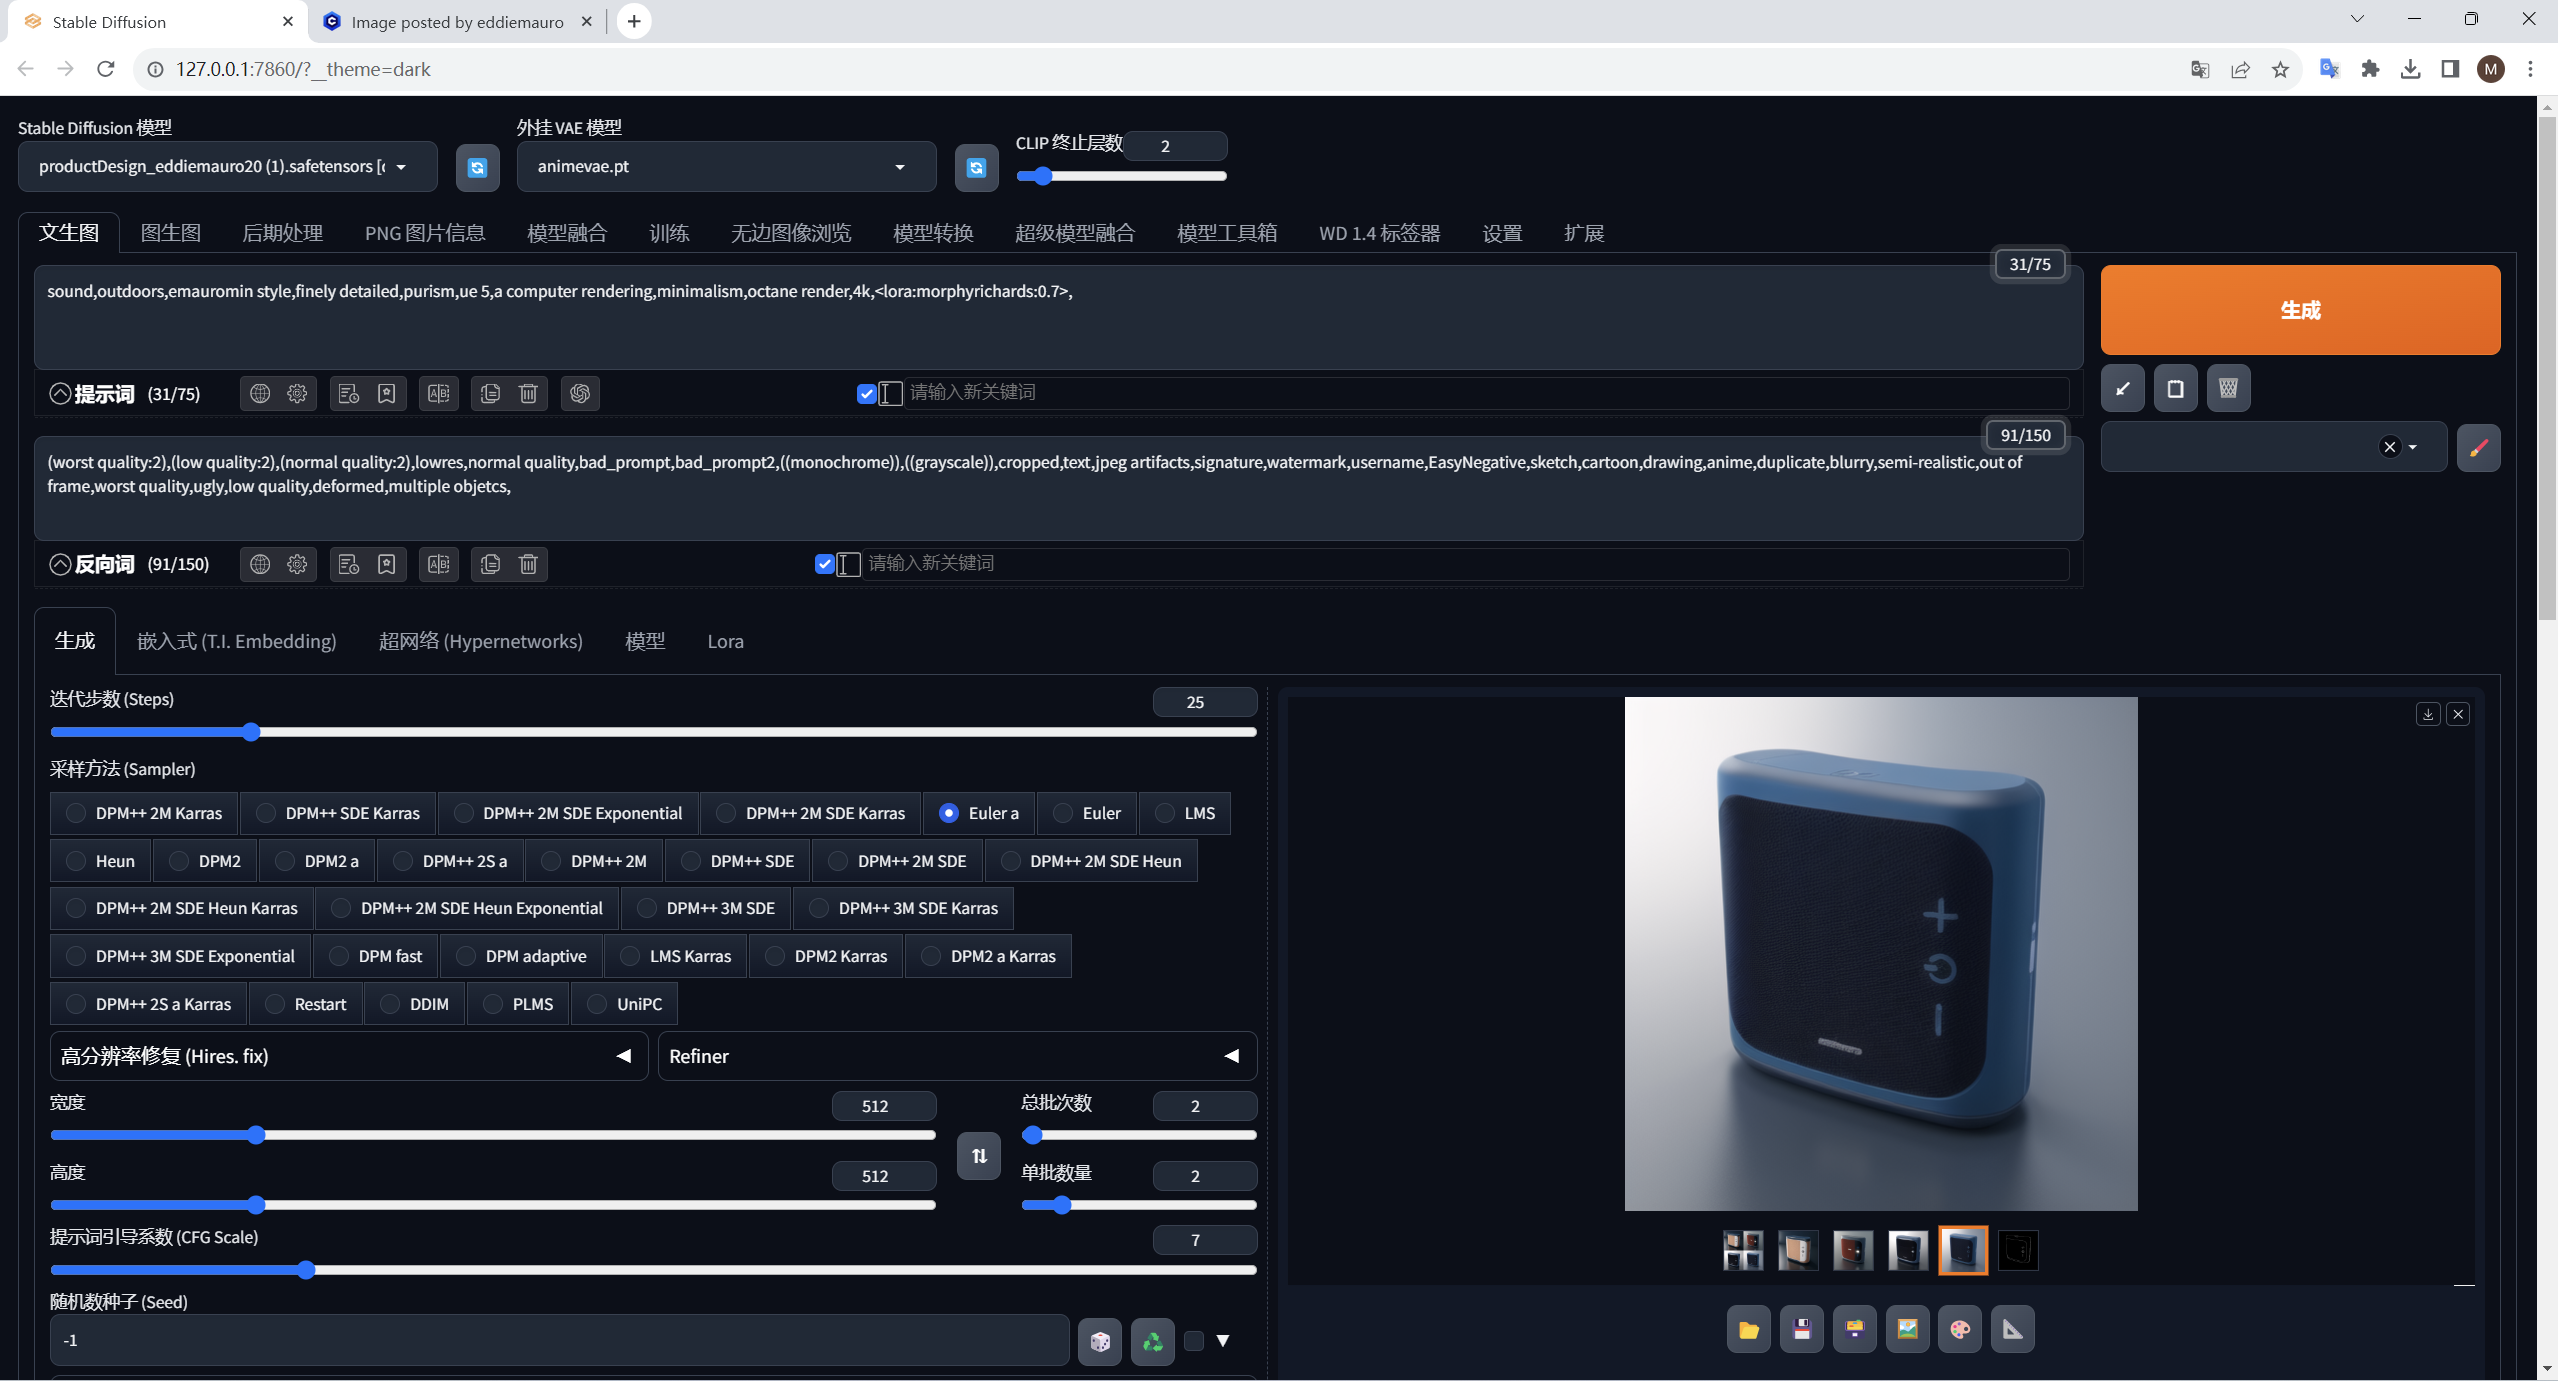The height and width of the screenshot is (1381, 2558).
Task: Go to the 设置 settings tab
Action: (1502, 233)
